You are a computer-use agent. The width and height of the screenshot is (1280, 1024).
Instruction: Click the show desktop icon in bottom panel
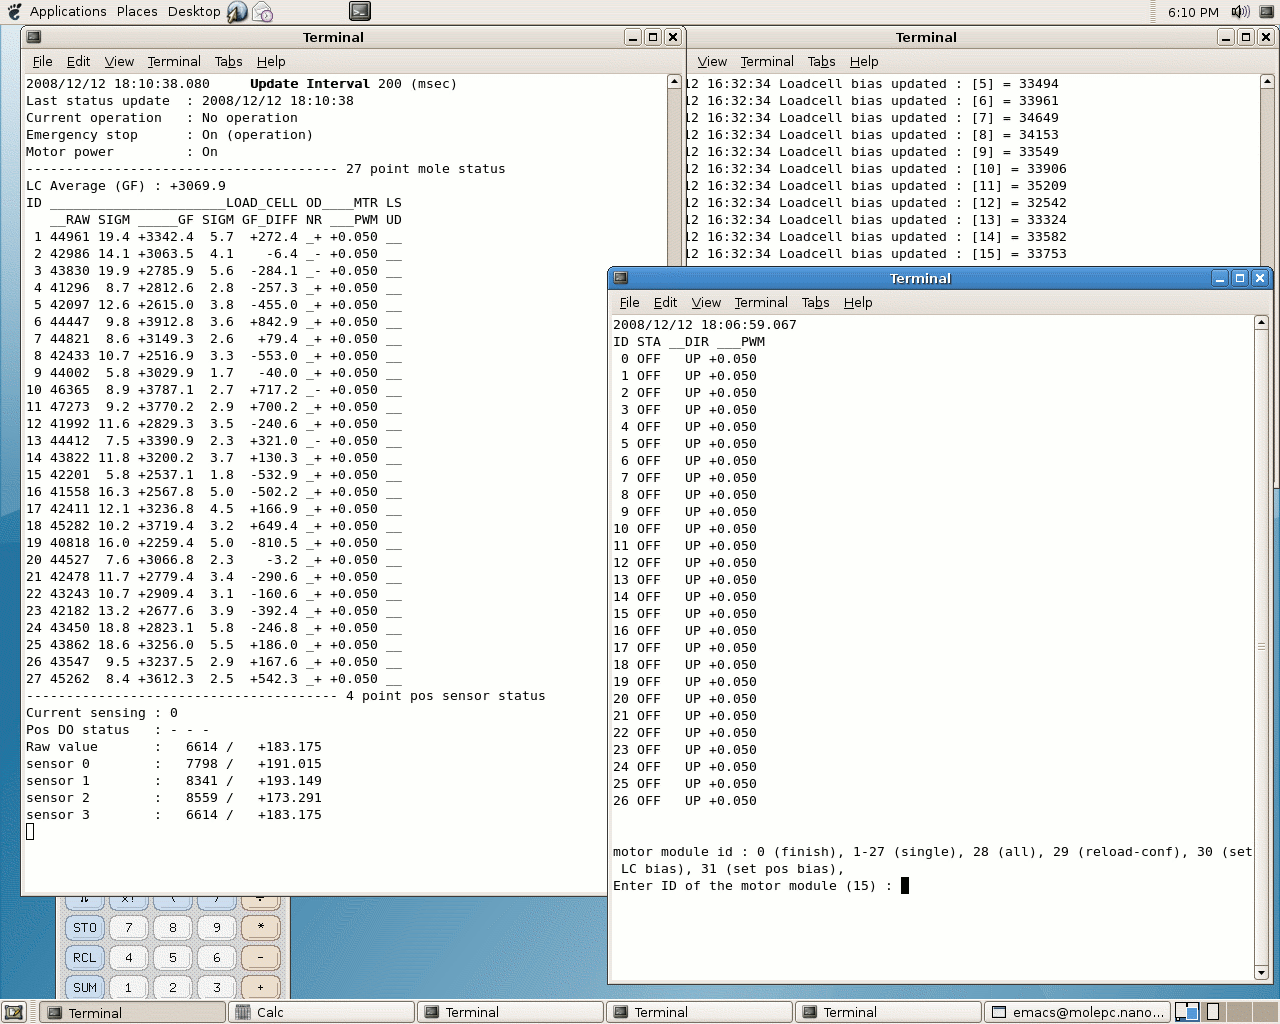14,1012
